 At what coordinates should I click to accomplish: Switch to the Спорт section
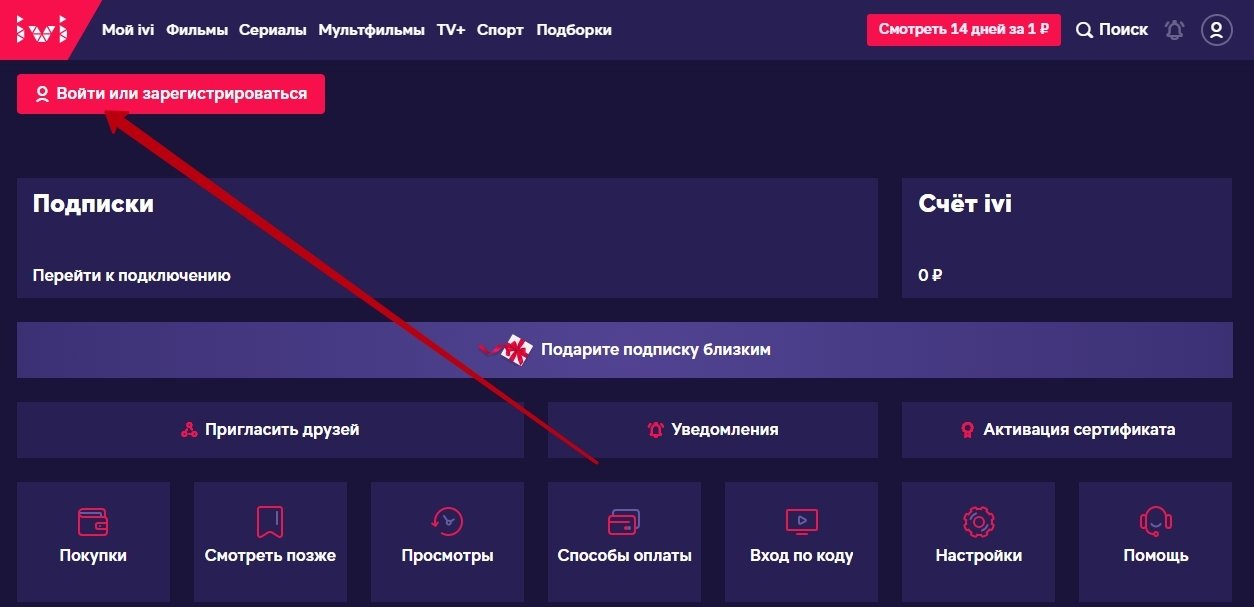click(500, 30)
